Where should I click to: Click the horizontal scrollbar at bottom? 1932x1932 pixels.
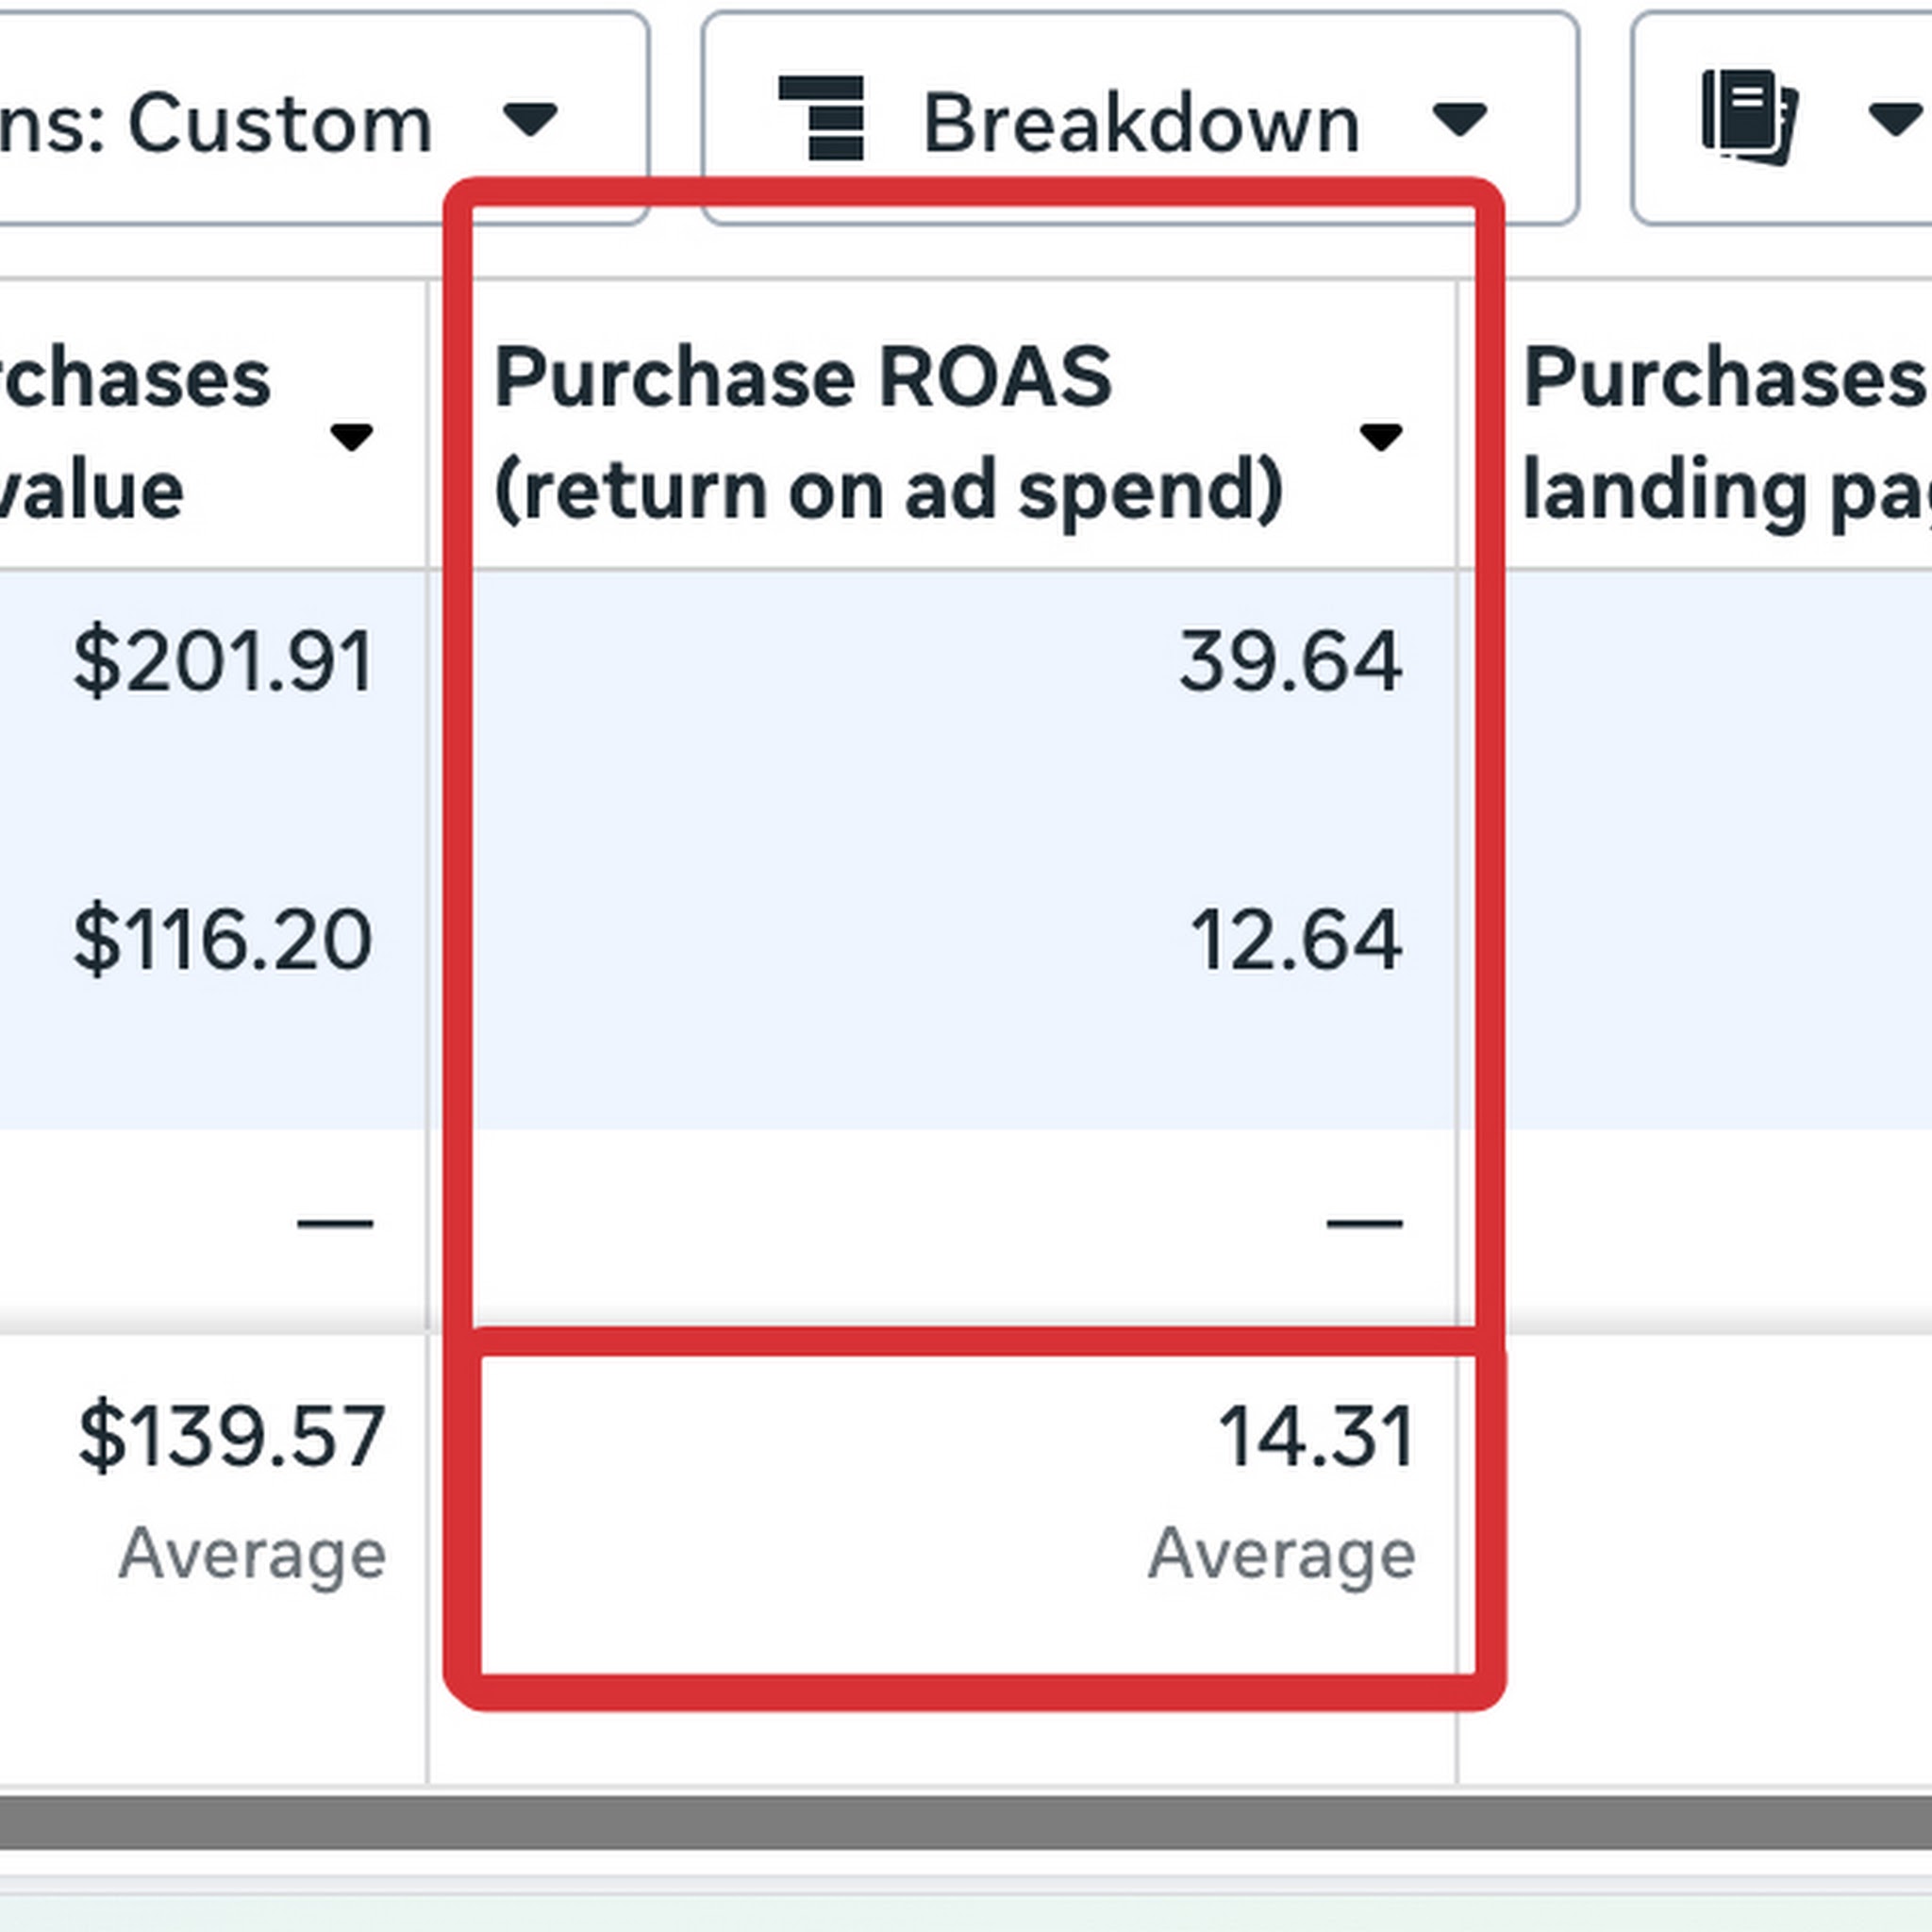click(966, 1822)
